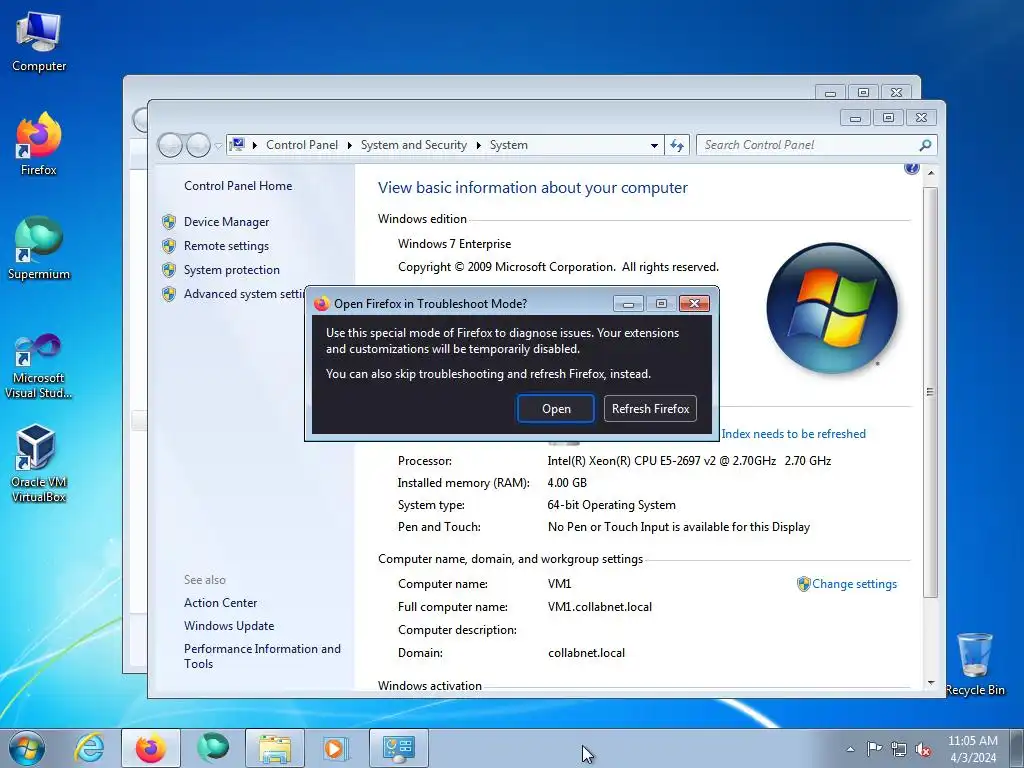The width and height of the screenshot is (1024, 768).
Task: Open the recent pages dropdown arrow
Action: pyautogui.click(x=218, y=146)
